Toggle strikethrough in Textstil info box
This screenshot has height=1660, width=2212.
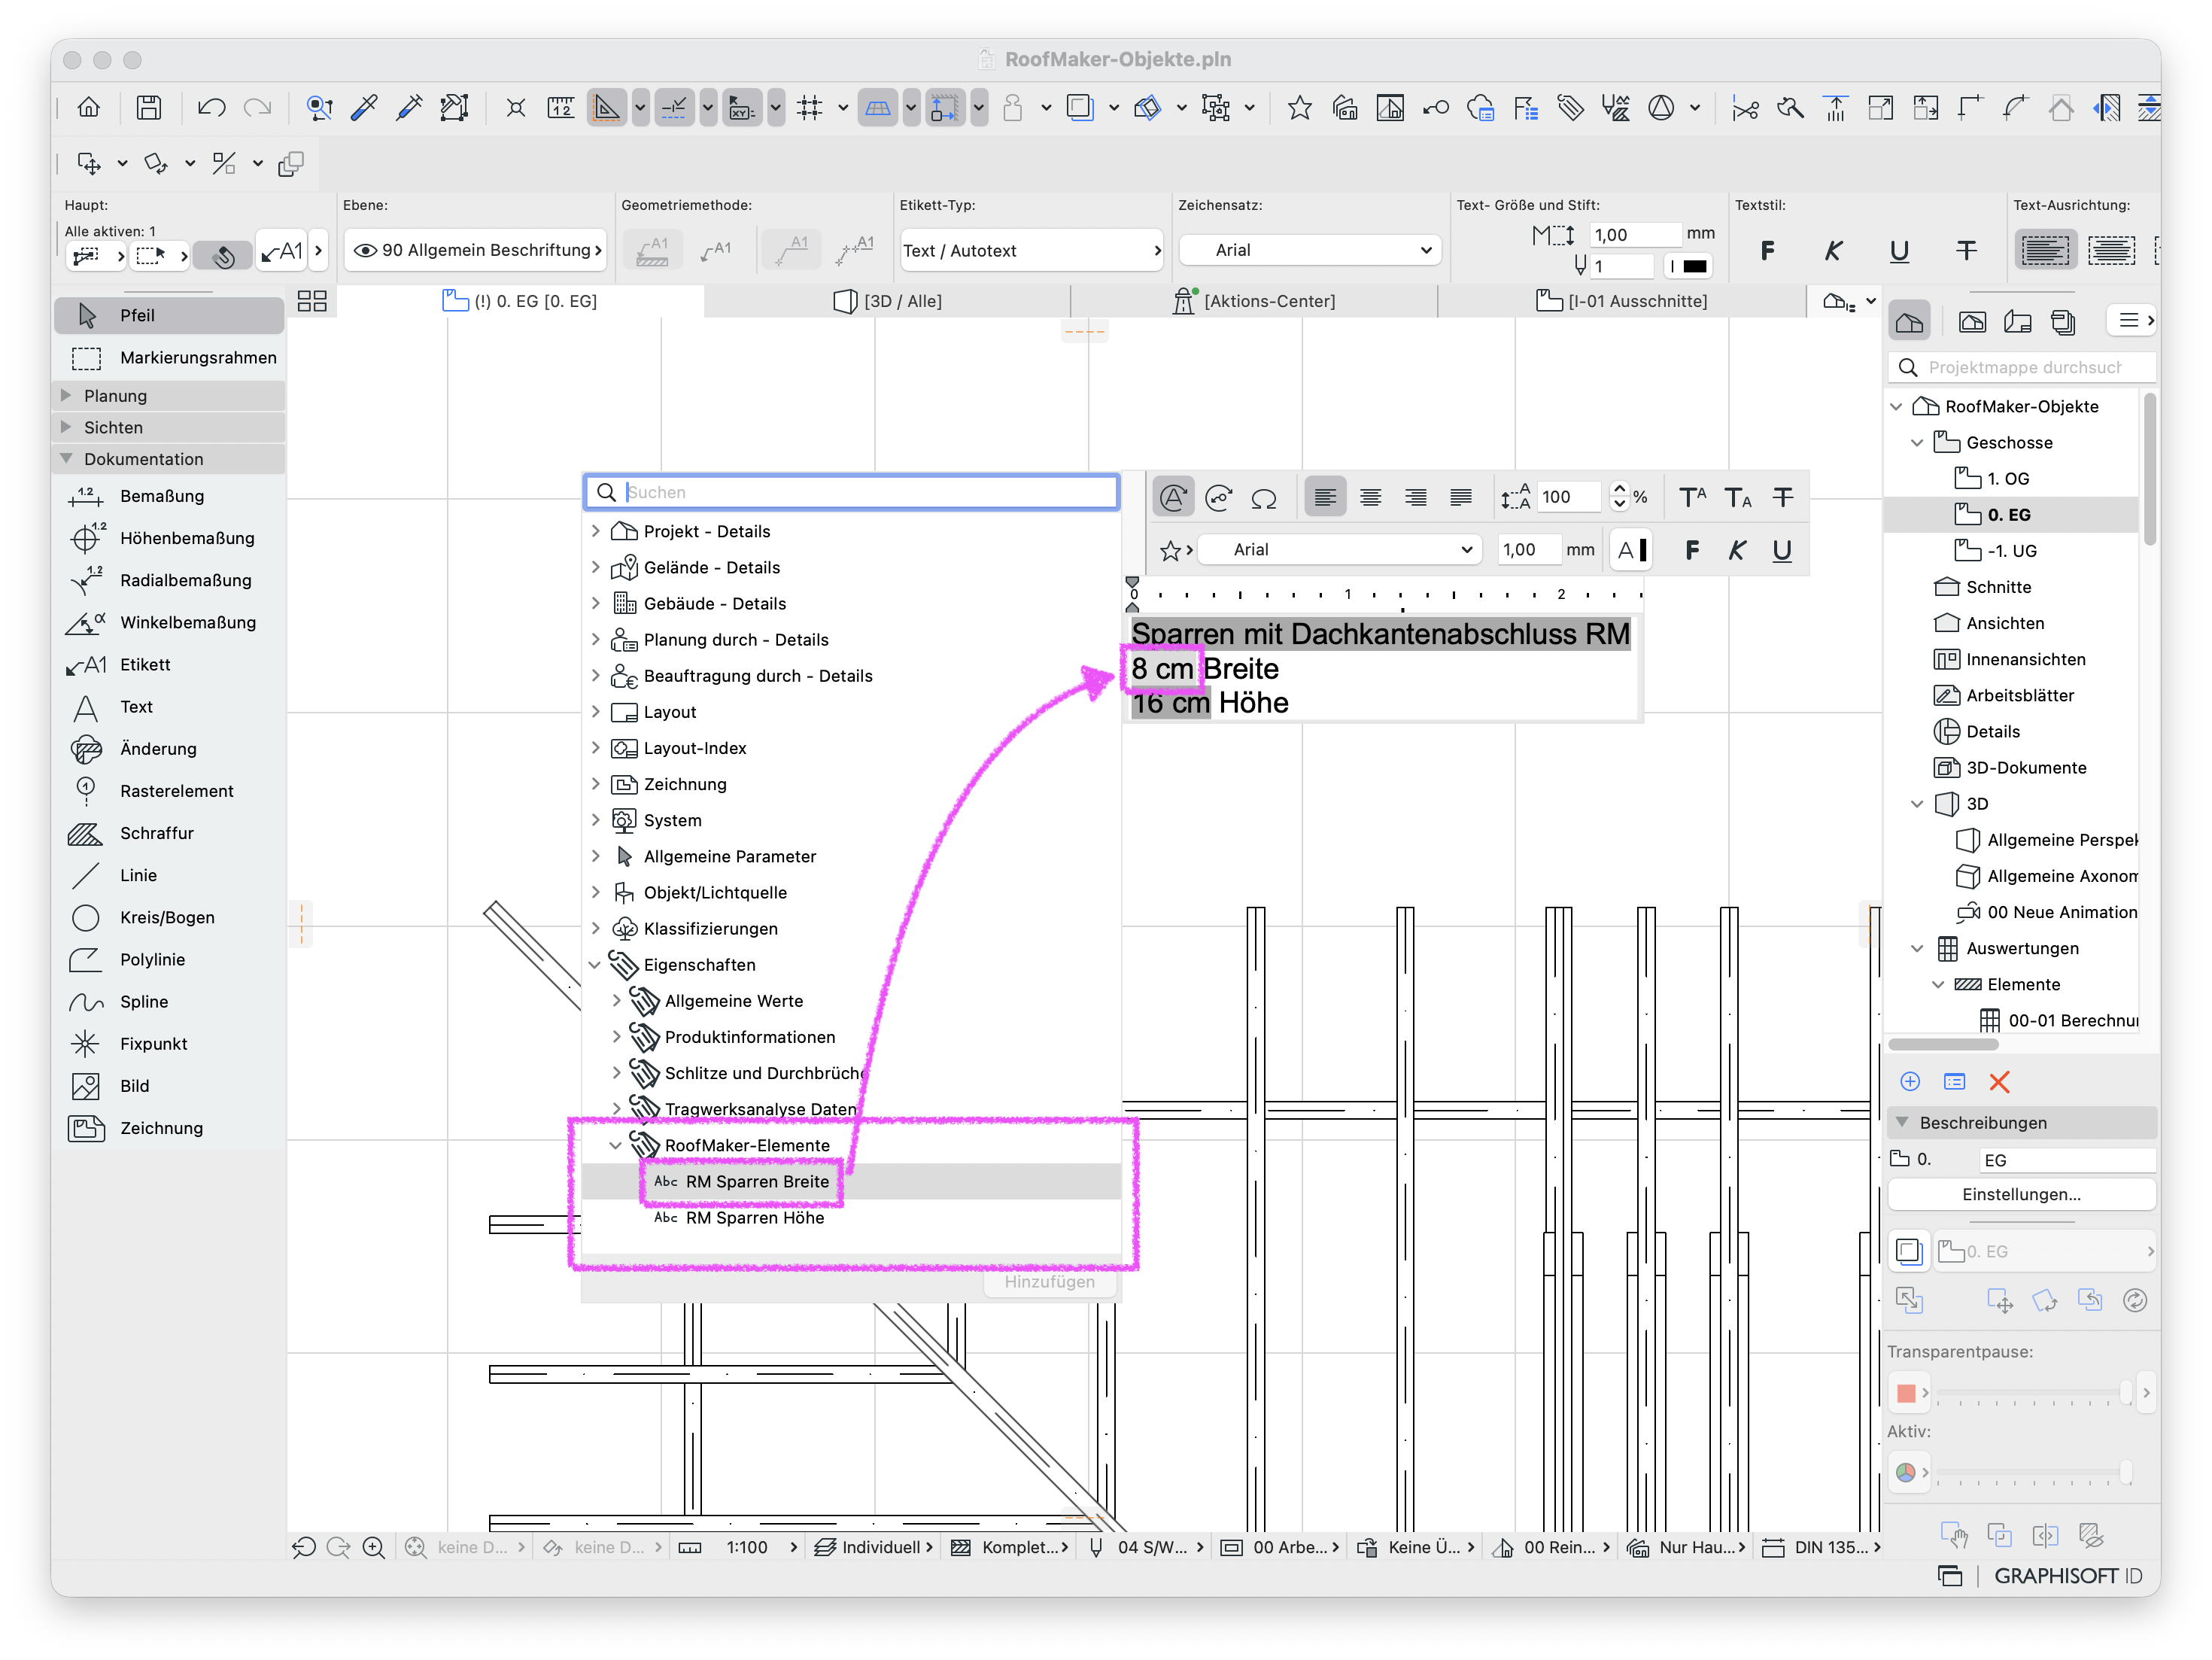pos(1966,250)
